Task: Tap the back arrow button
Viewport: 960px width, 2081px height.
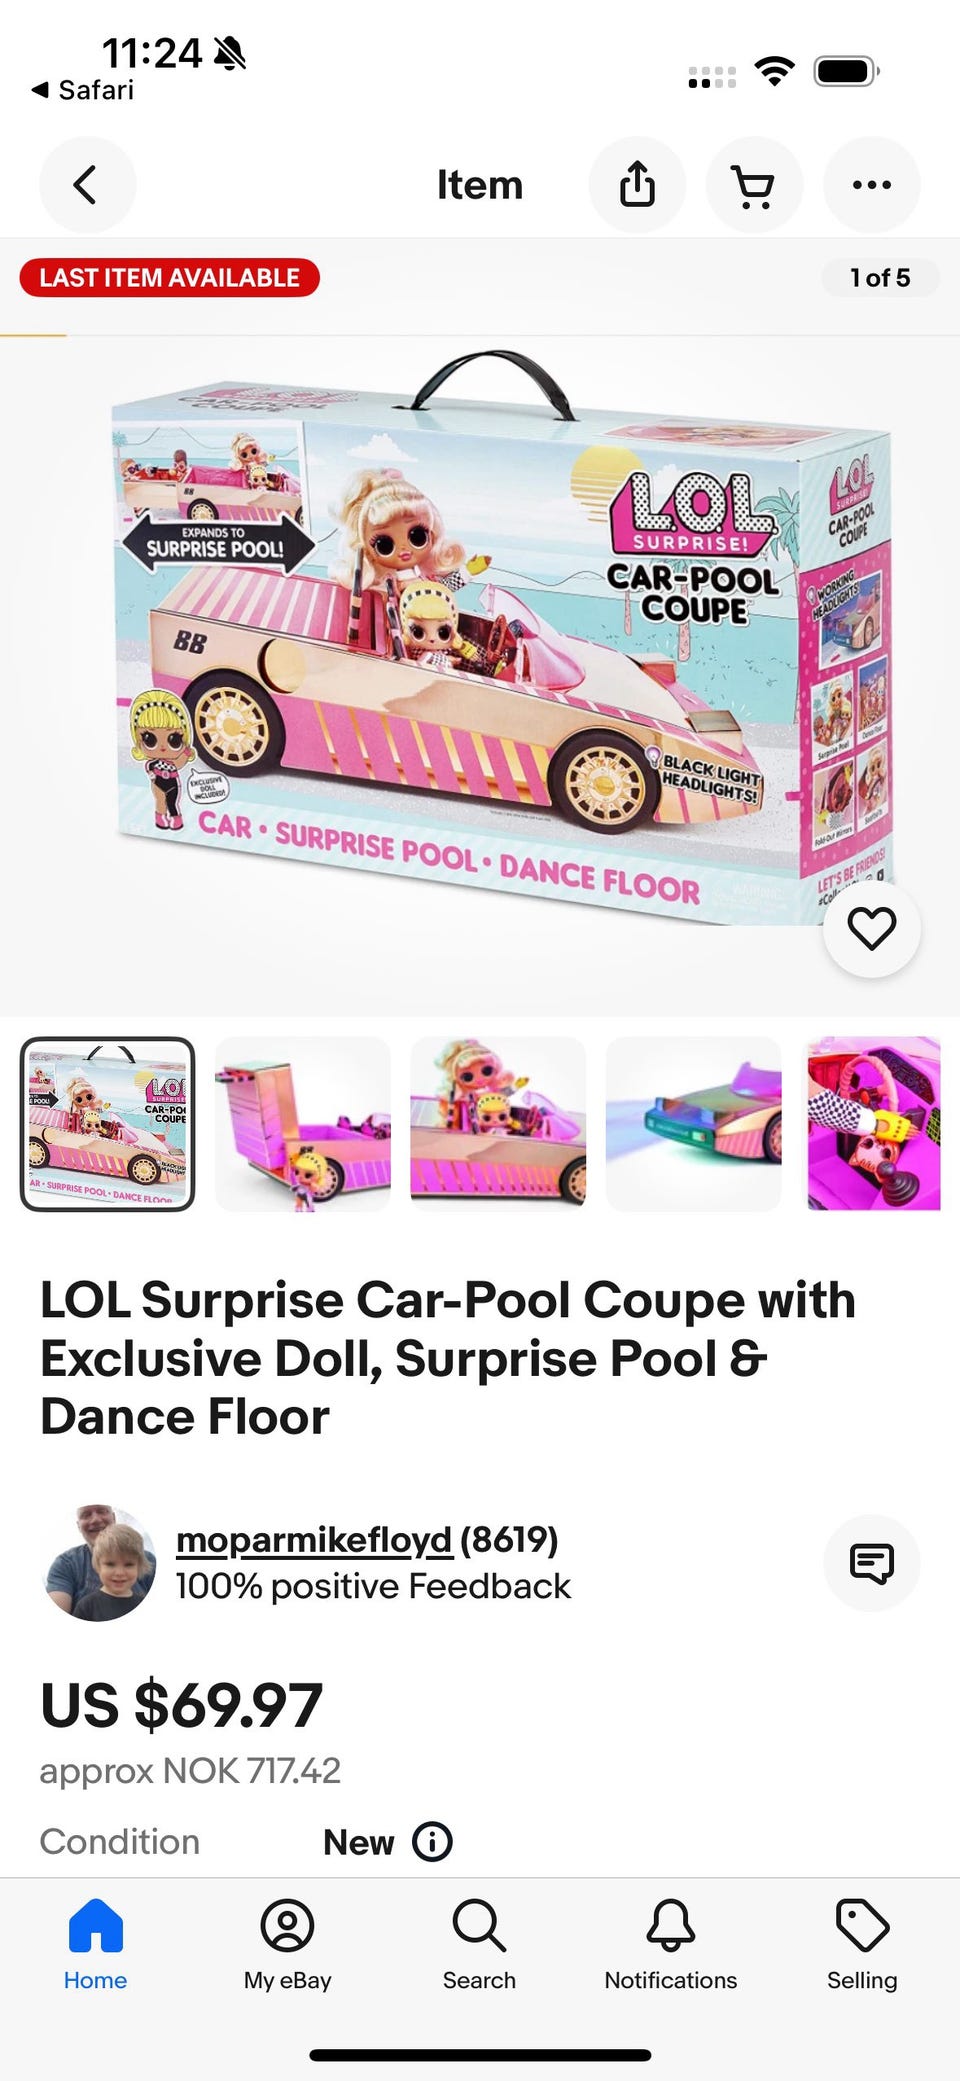Action: point(87,185)
